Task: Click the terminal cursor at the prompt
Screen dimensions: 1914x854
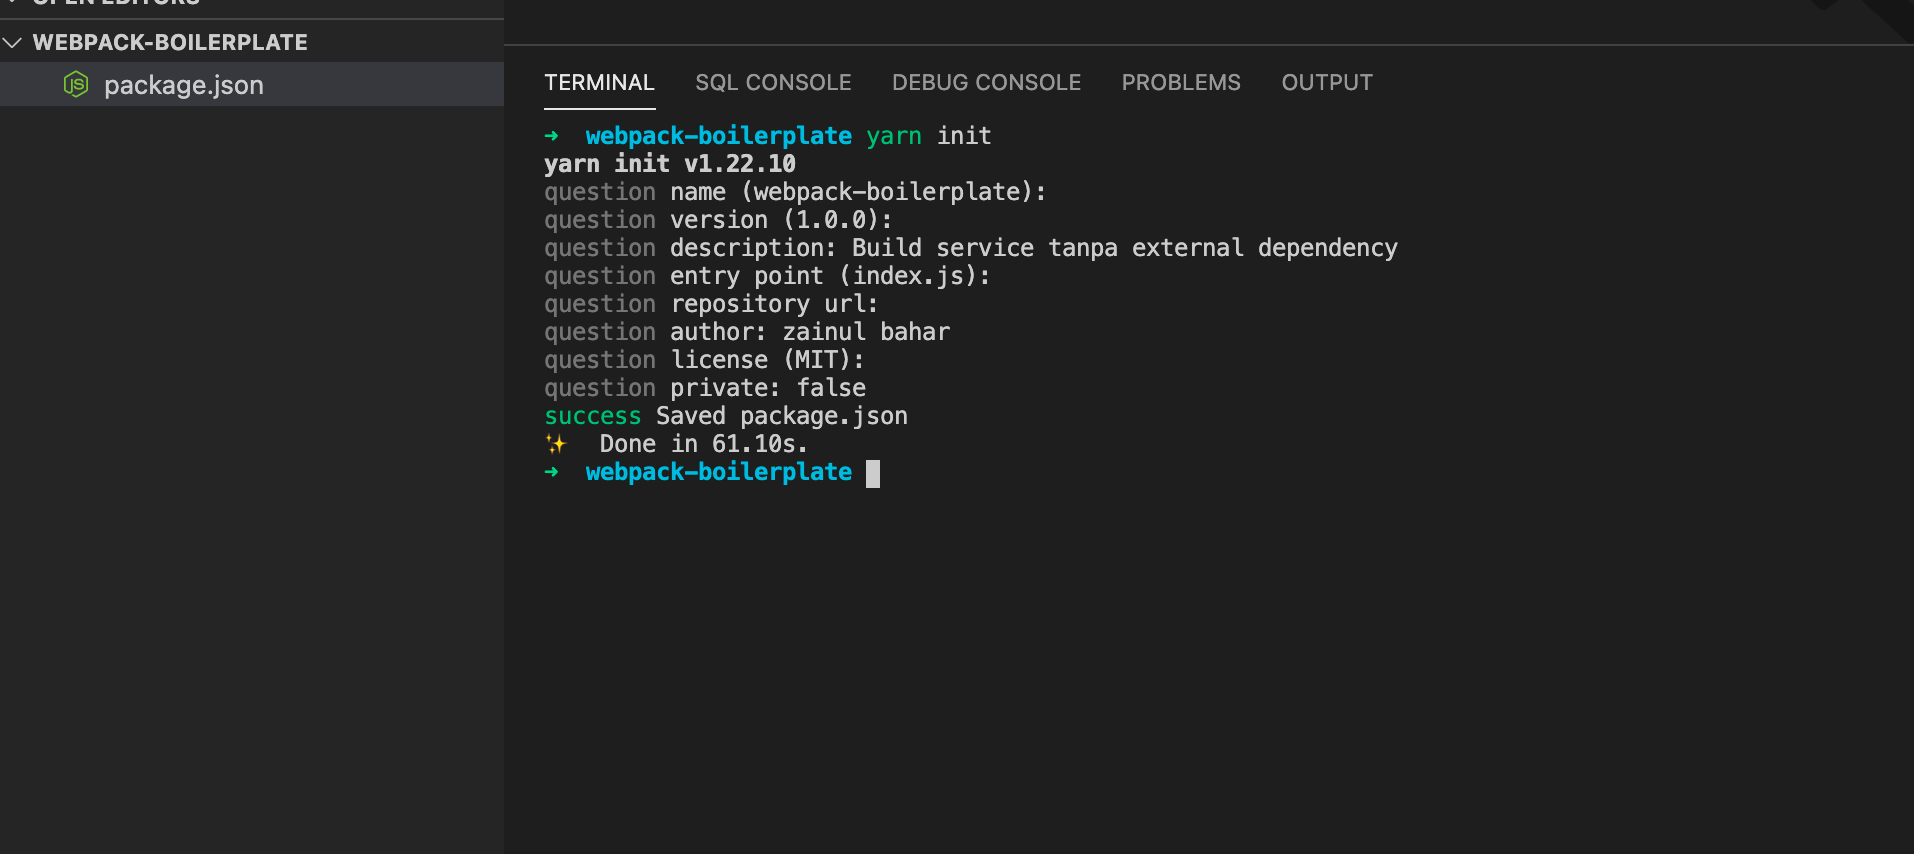Action: [873, 473]
